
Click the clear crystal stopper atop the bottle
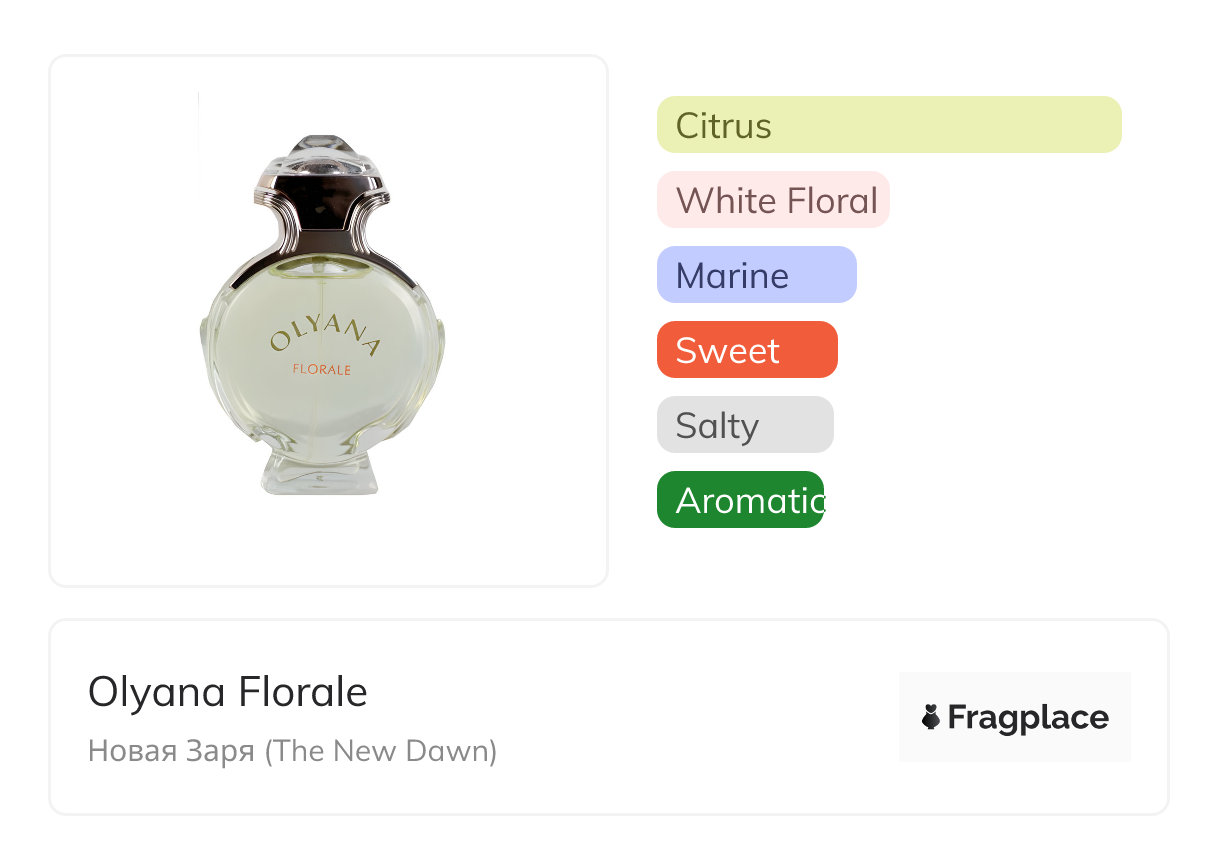(x=320, y=153)
